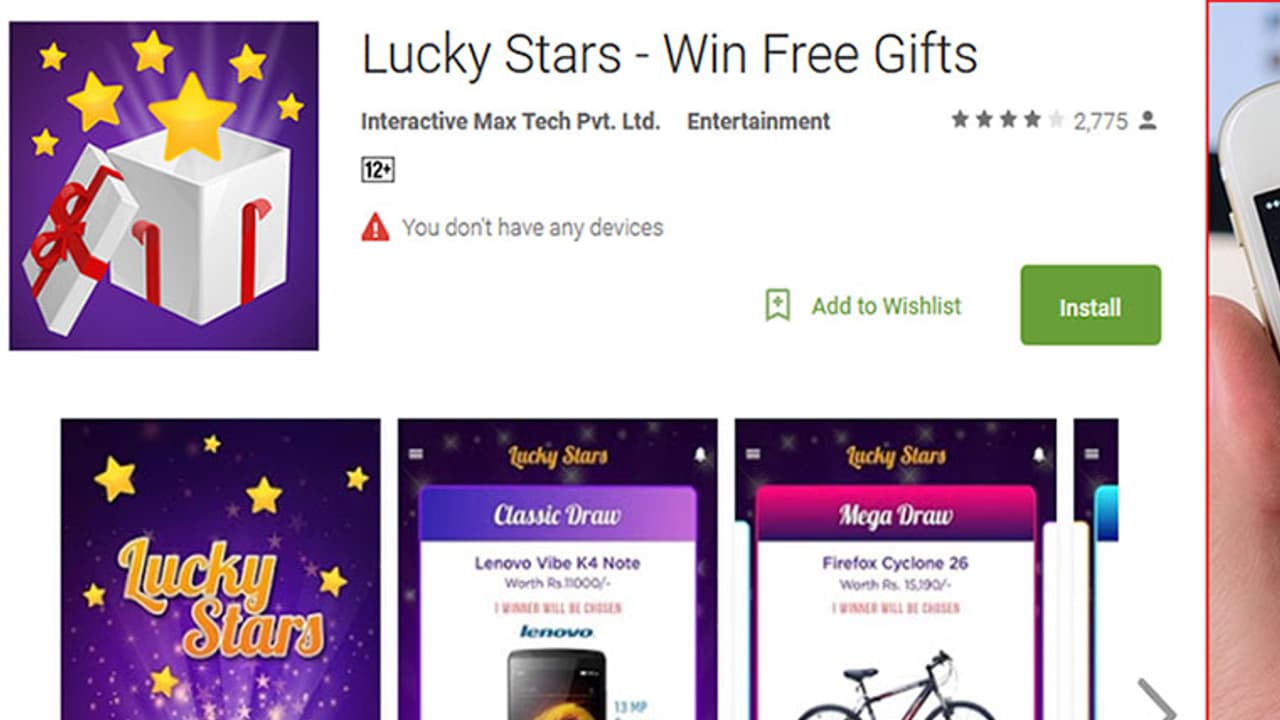The image size is (1280, 720).
Task: Click the star rating display
Action: click(1007, 120)
